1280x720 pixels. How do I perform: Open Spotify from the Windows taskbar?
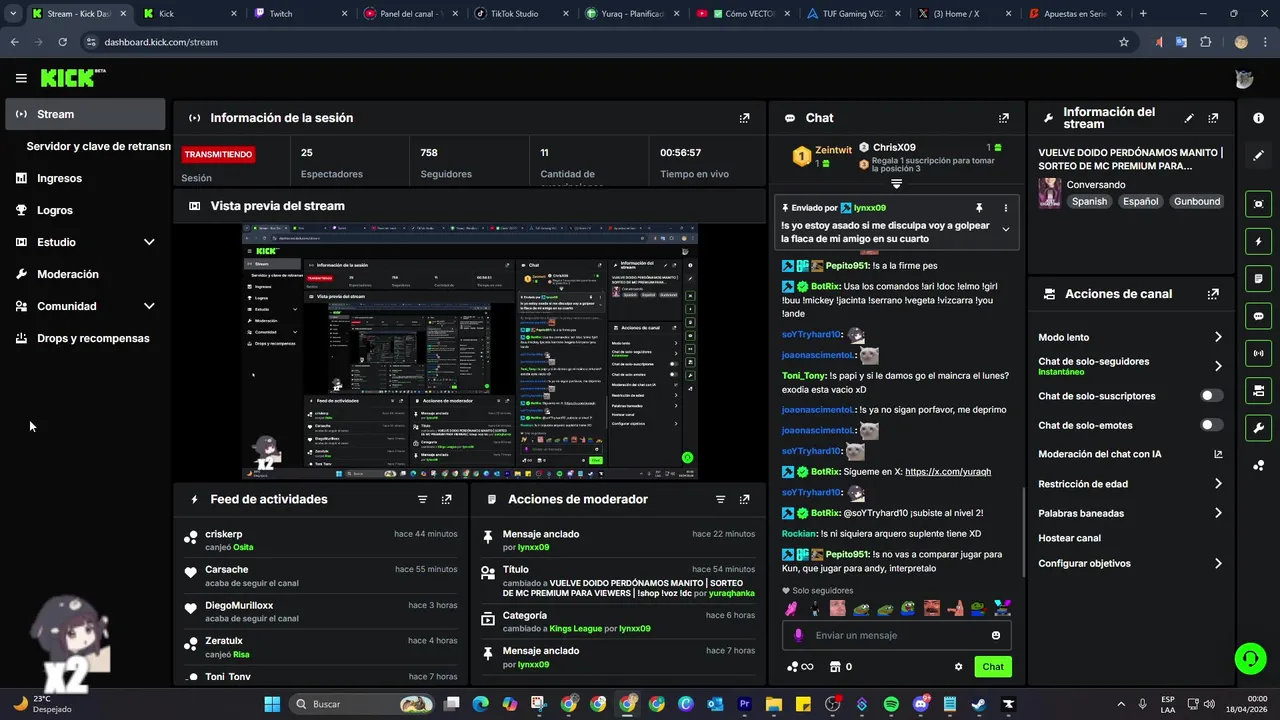pyautogui.click(x=890, y=704)
